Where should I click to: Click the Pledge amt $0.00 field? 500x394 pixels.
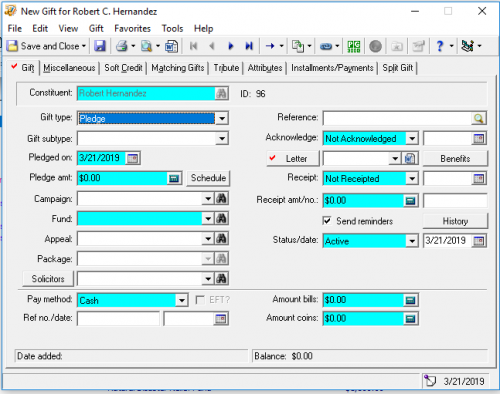(122, 178)
